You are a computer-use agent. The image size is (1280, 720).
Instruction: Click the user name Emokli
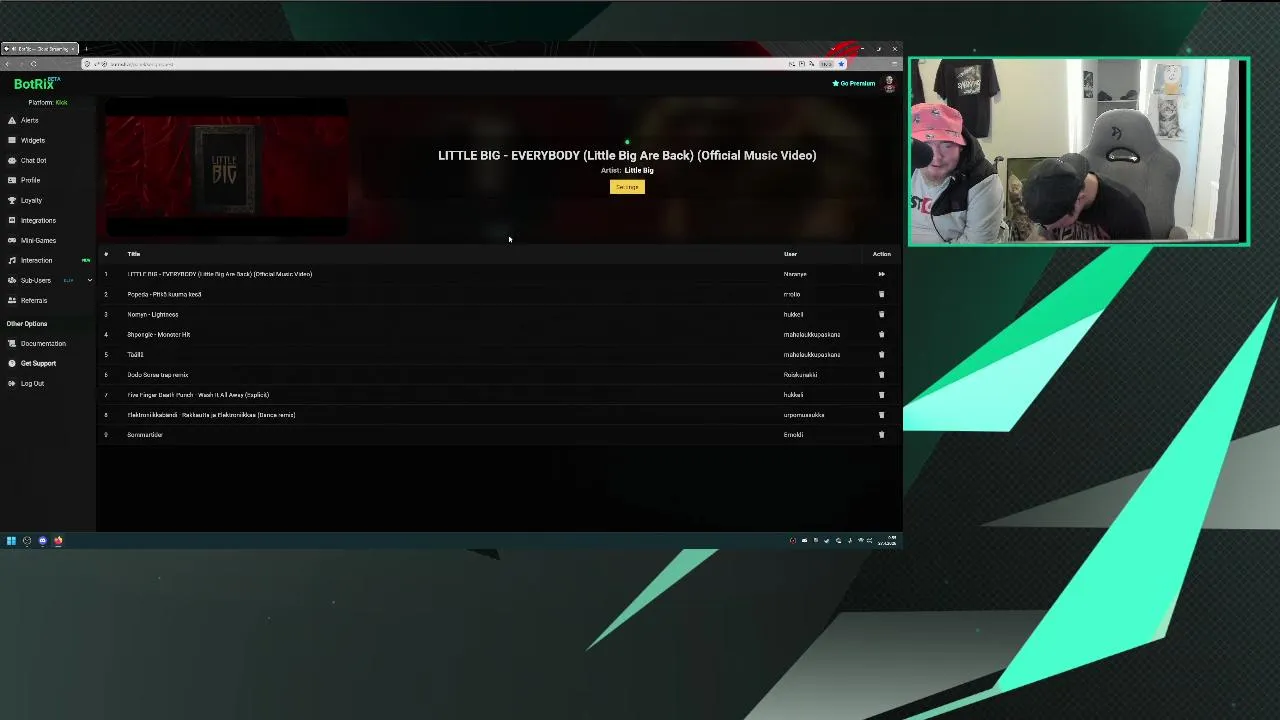pyautogui.click(x=793, y=435)
